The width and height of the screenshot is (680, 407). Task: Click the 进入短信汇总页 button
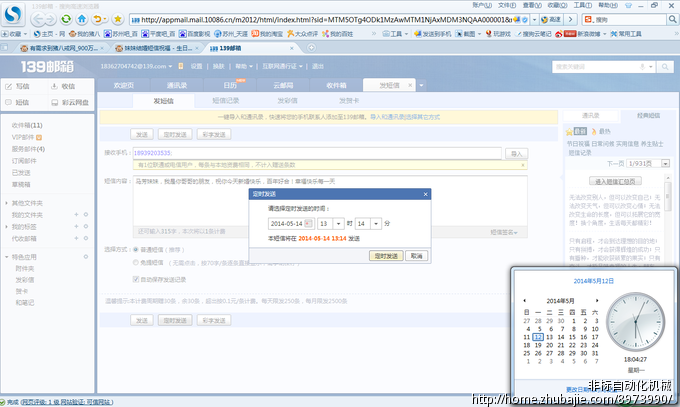[615, 181]
